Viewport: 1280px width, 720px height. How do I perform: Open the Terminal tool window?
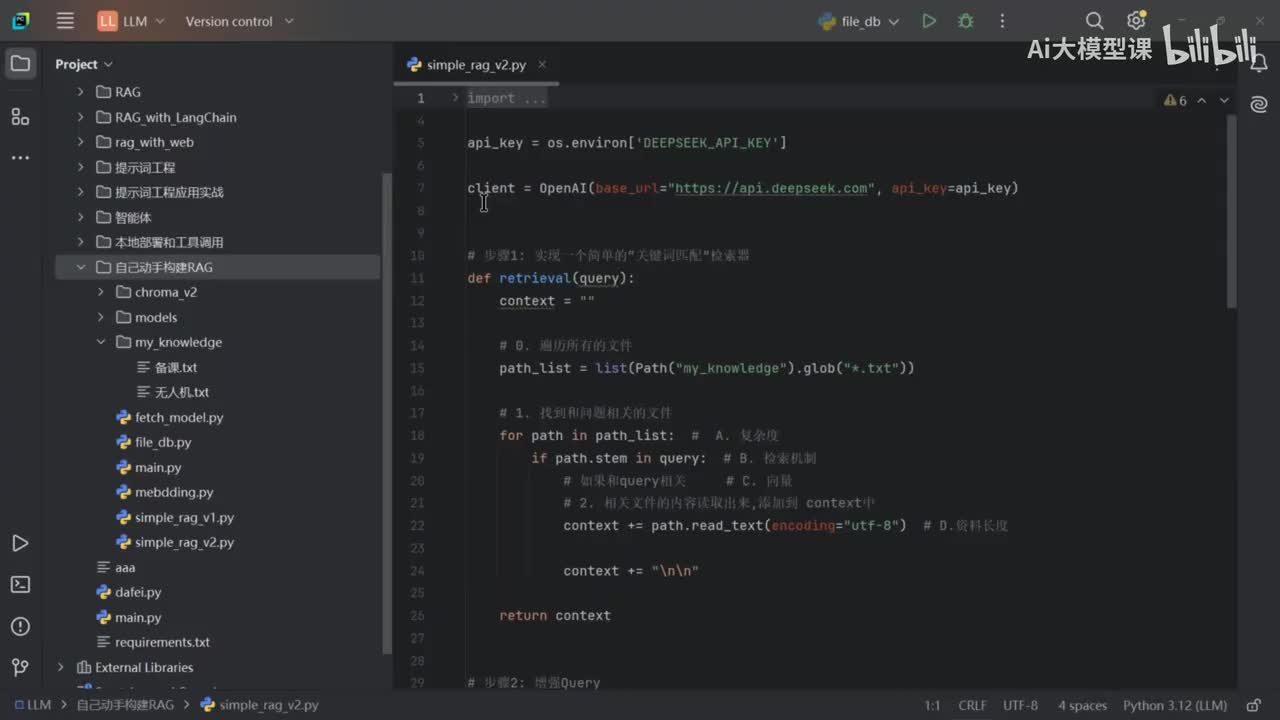pos(20,585)
